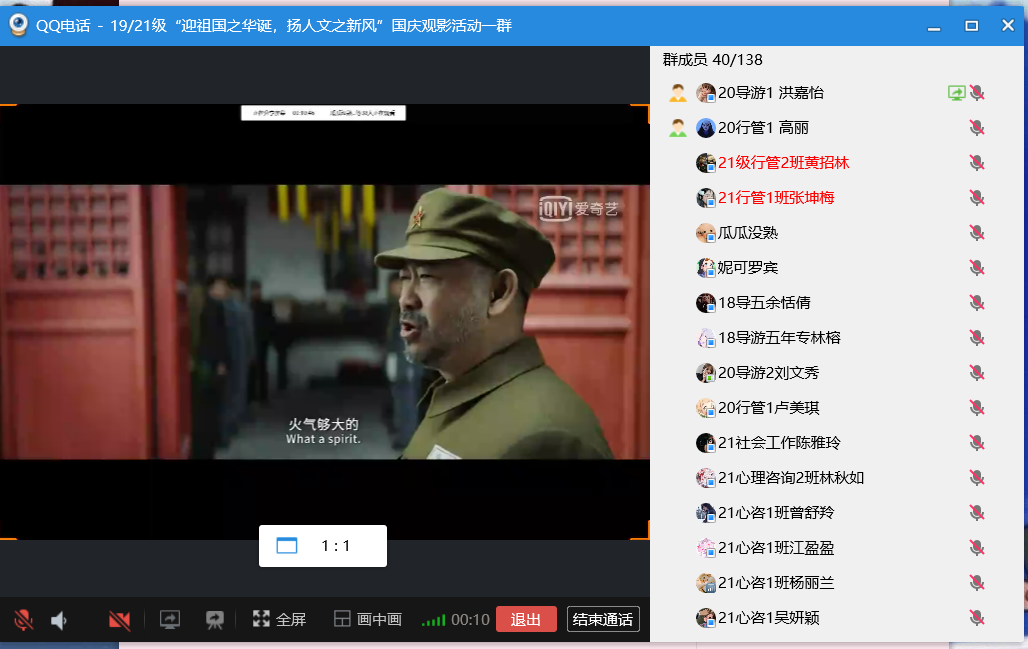Click the share screen icon

[170, 620]
